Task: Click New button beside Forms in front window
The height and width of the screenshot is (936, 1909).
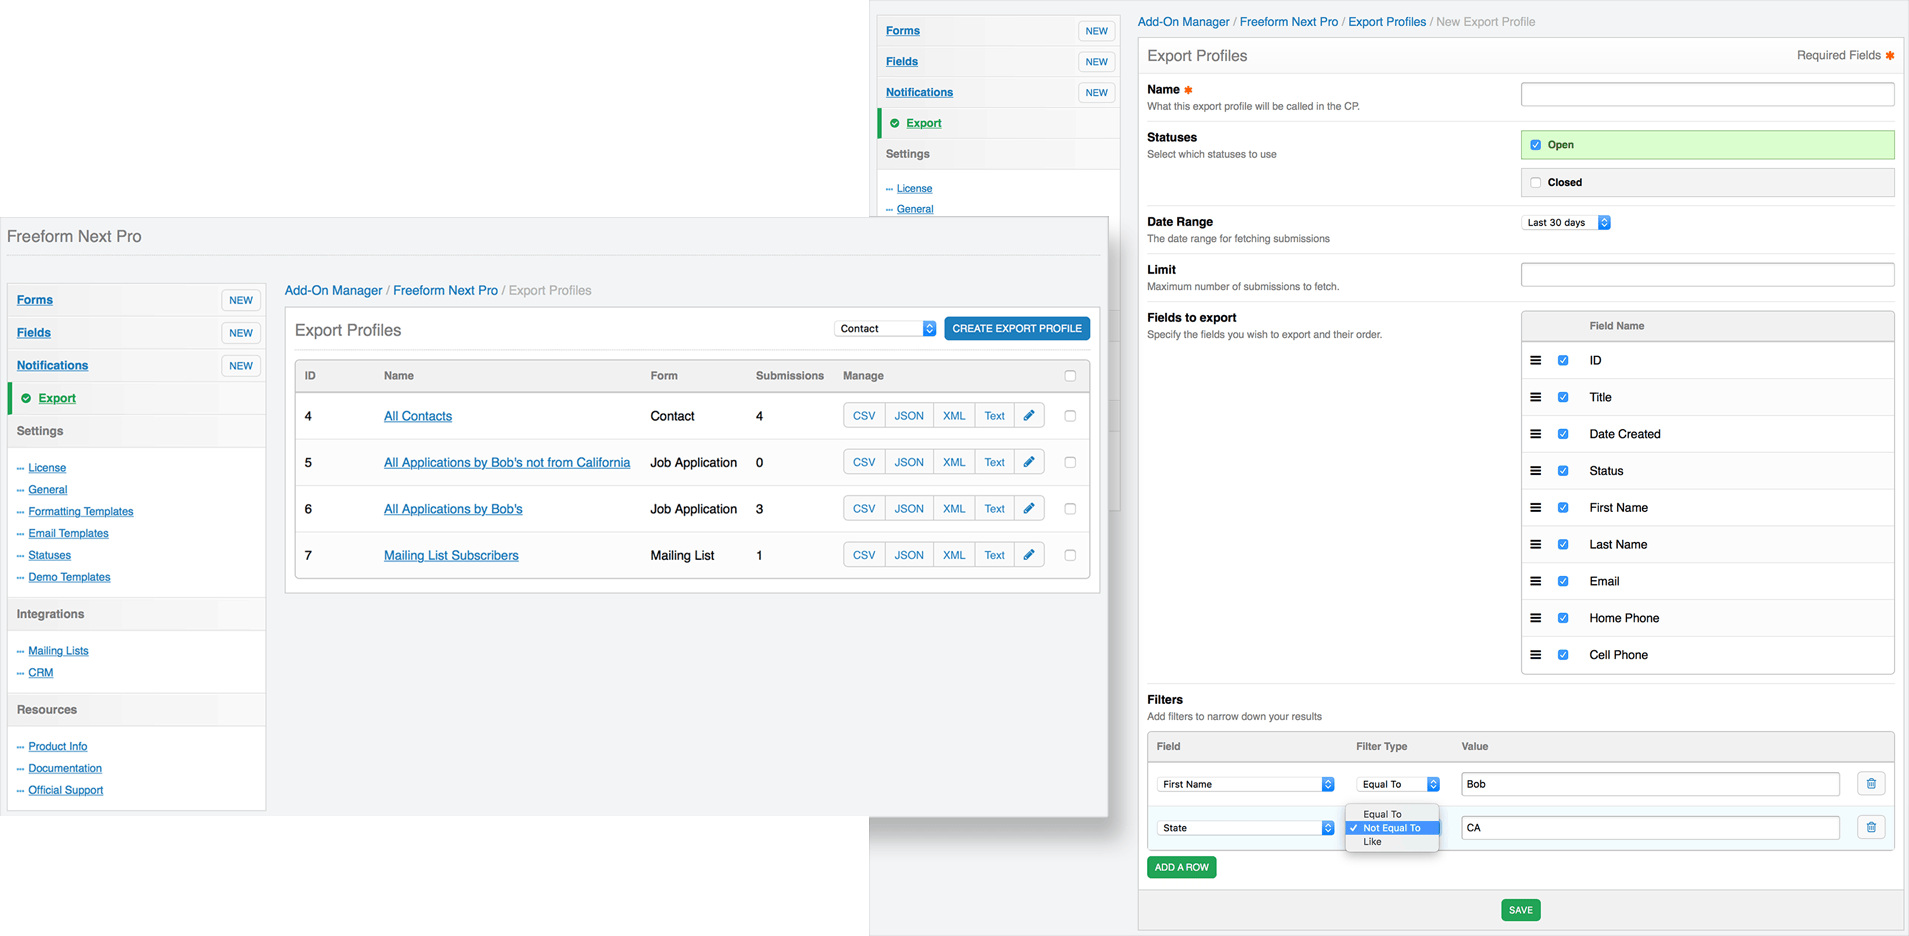Action: click(241, 300)
